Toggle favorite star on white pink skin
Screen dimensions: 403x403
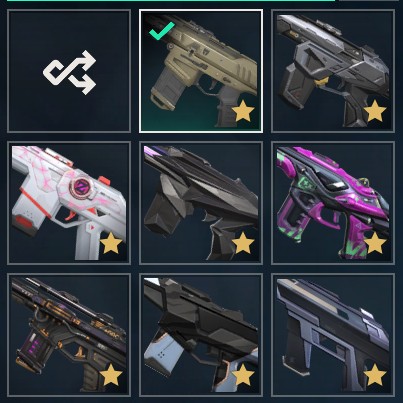tap(111, 243)
